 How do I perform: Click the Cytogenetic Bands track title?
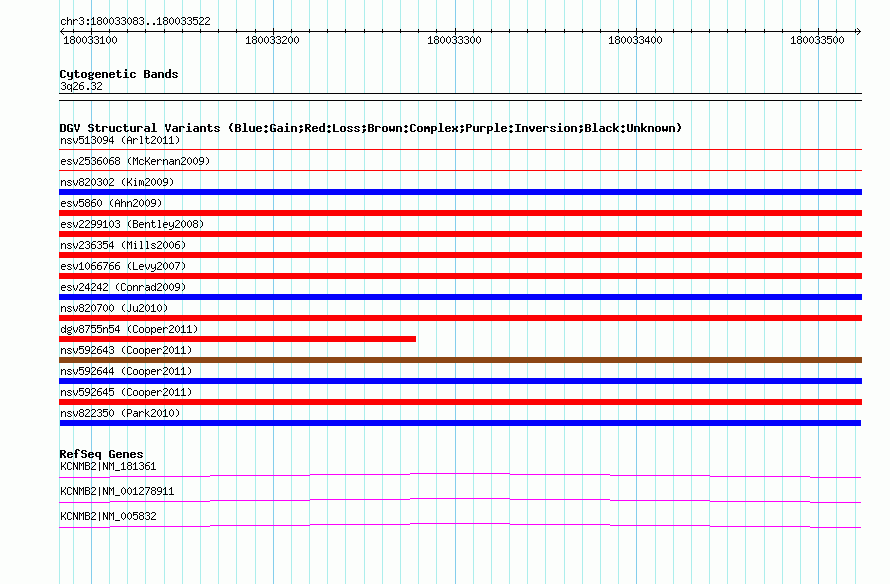point(119,74)
